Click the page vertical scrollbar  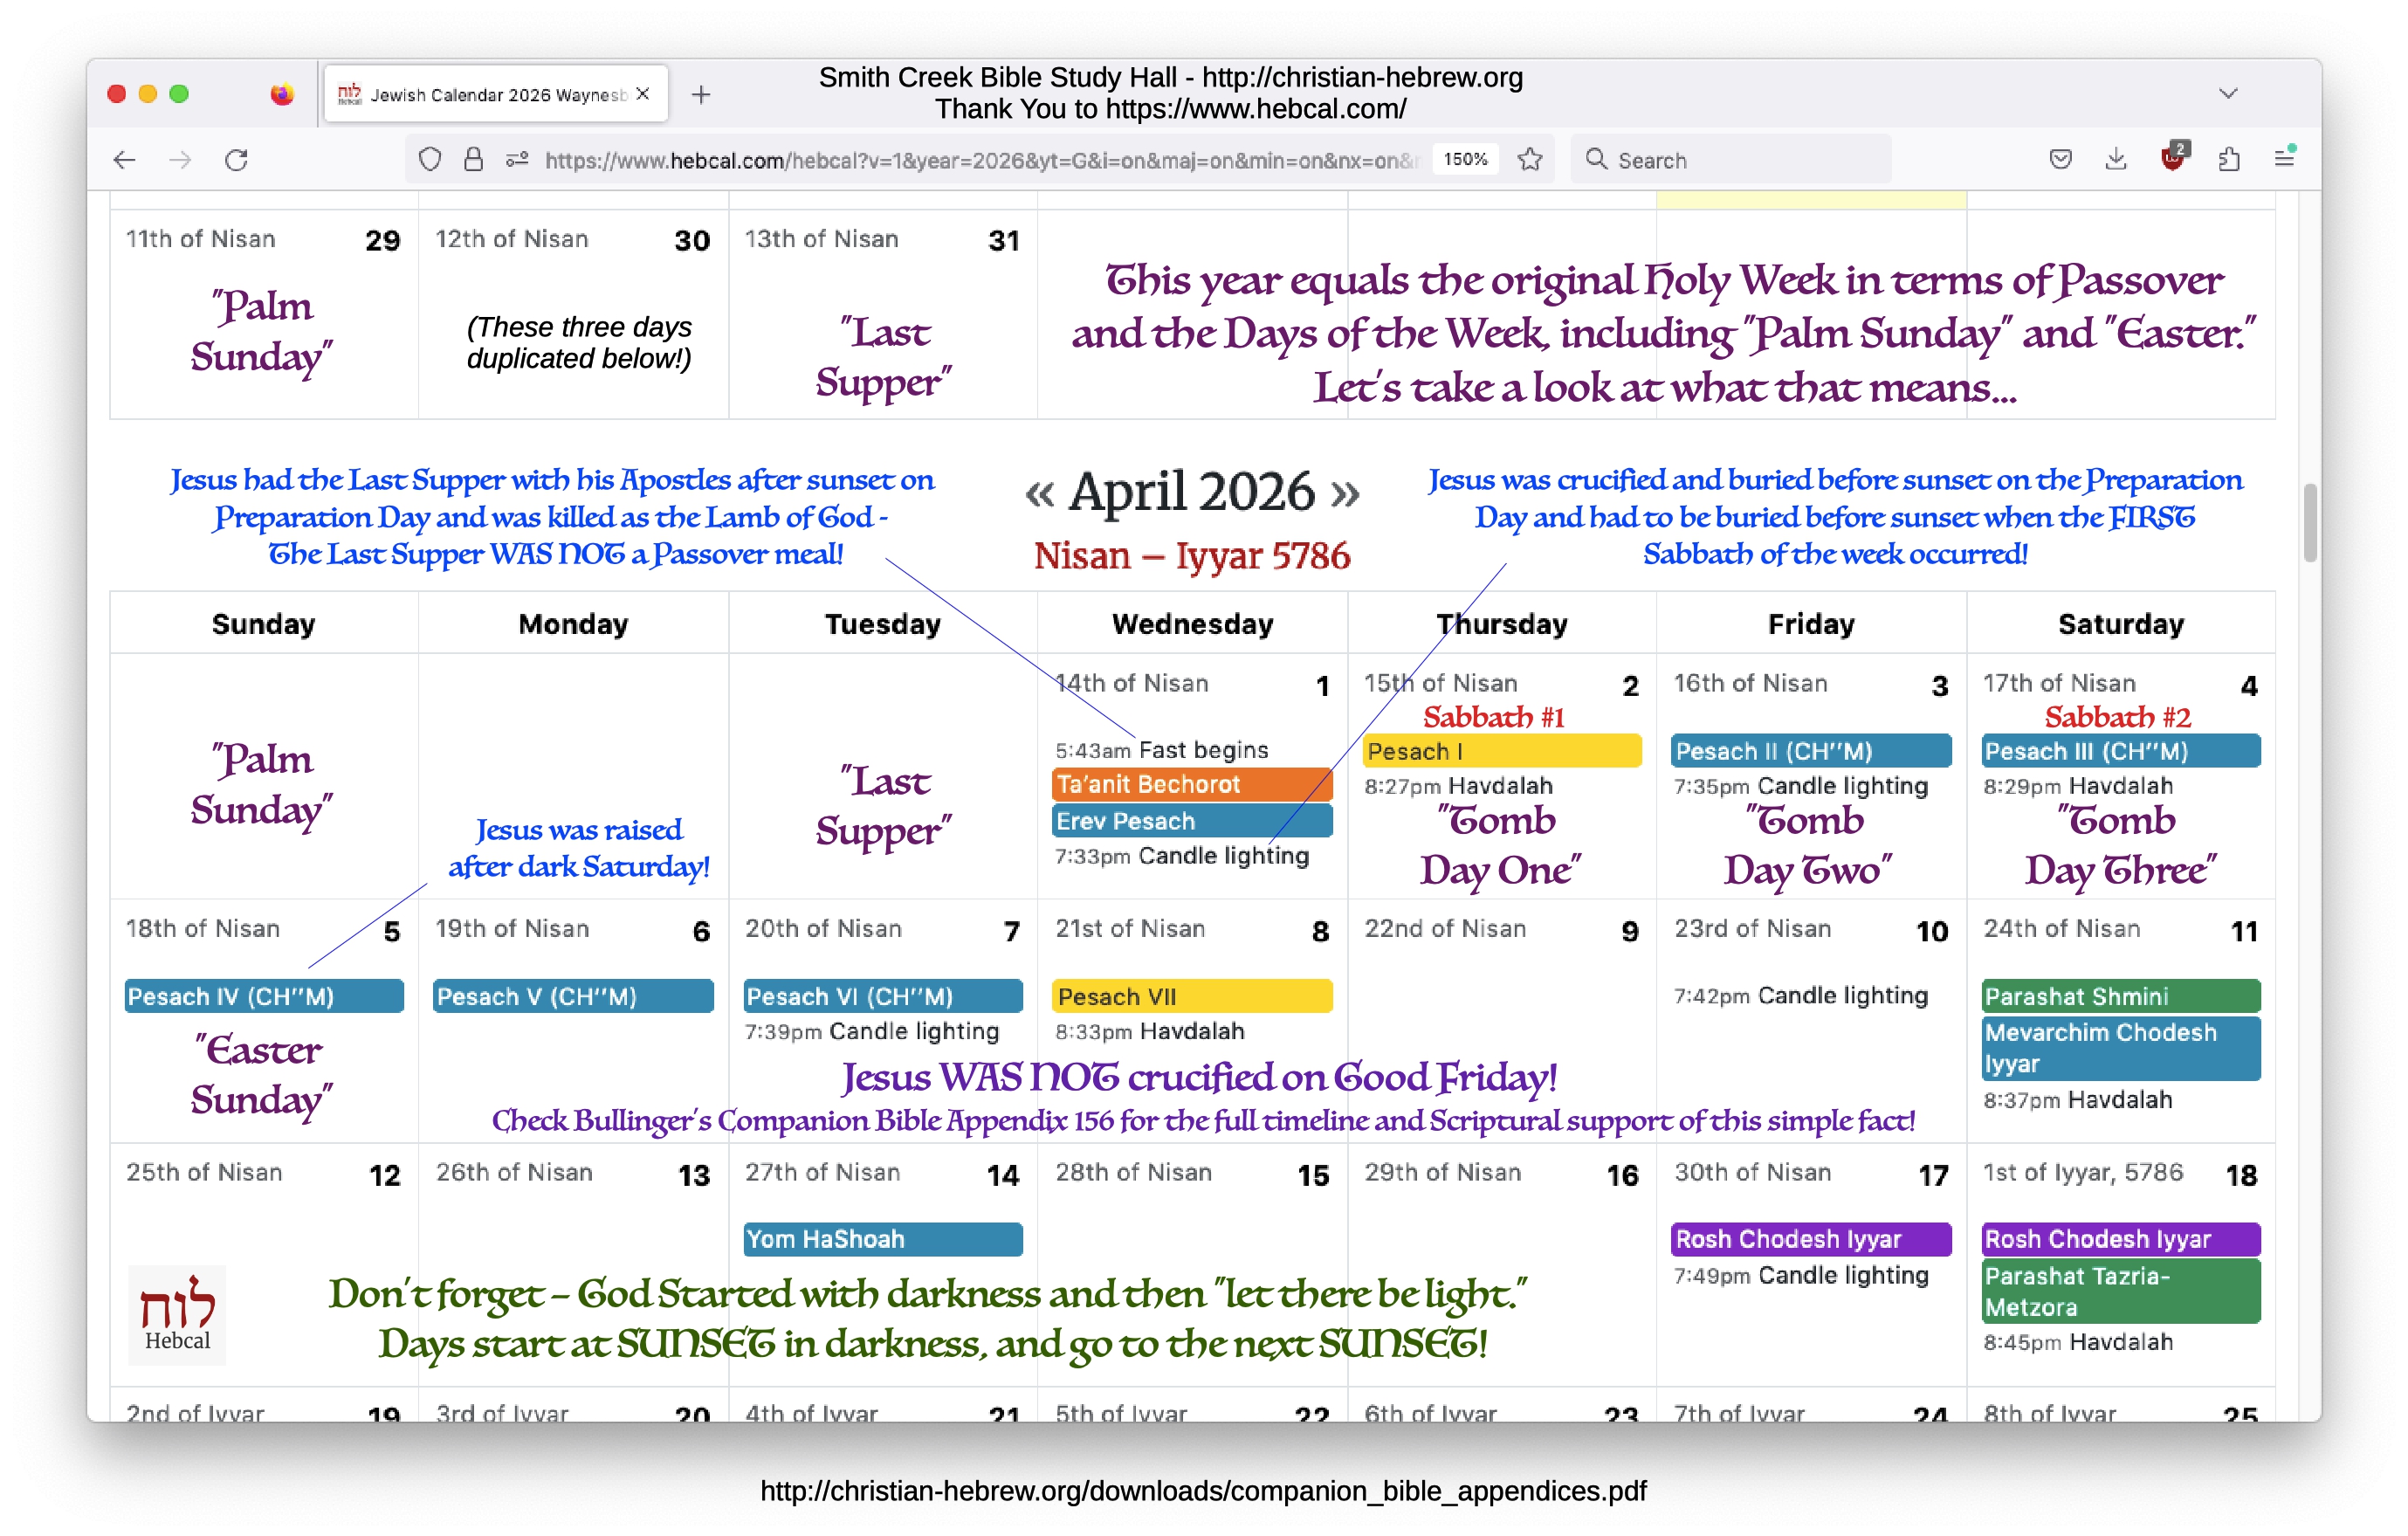point(2310,523)
